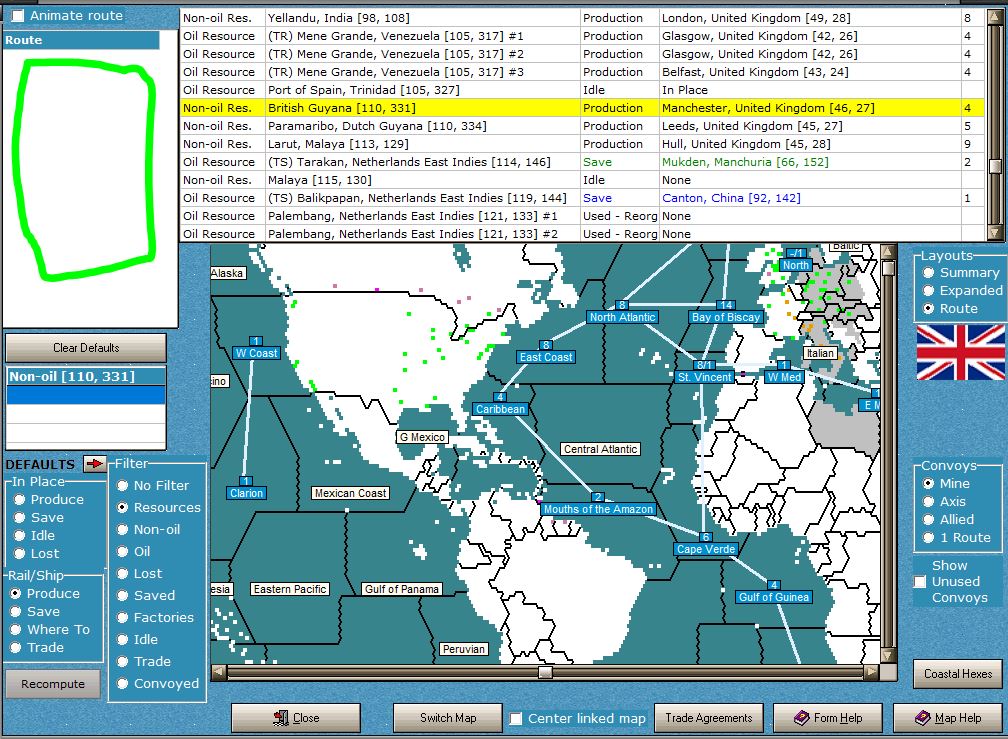Click the Coastal Hexes button
Viewport: 1008px width, 739px height.
pos(958,673)
